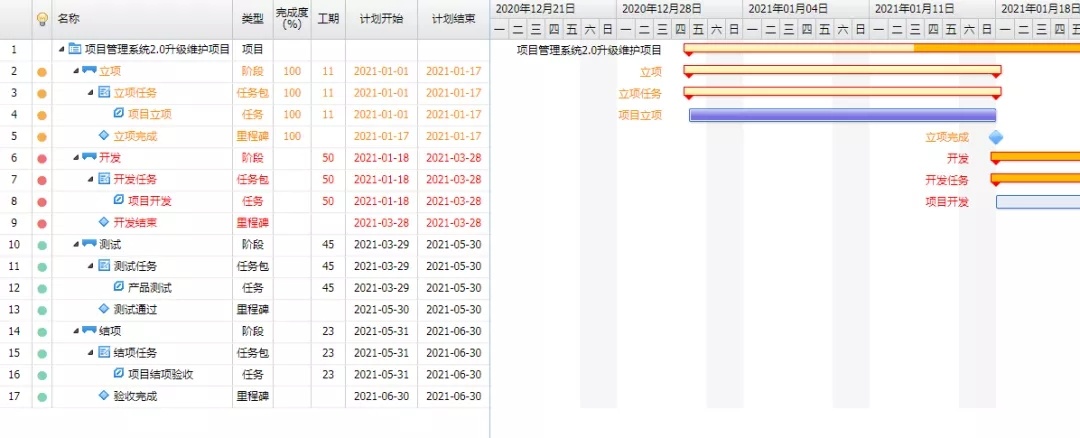Click the 立项完成 milestone diamond in Gantt chart
Viewport: 1080px width, 438px height.
(995, 137)
